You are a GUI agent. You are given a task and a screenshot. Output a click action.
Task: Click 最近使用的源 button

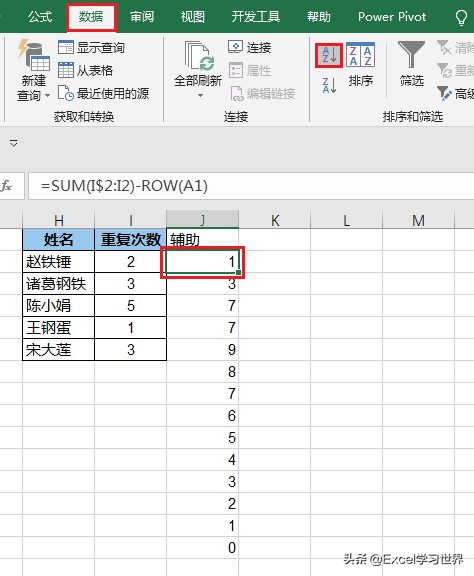[x=104, y=93]
